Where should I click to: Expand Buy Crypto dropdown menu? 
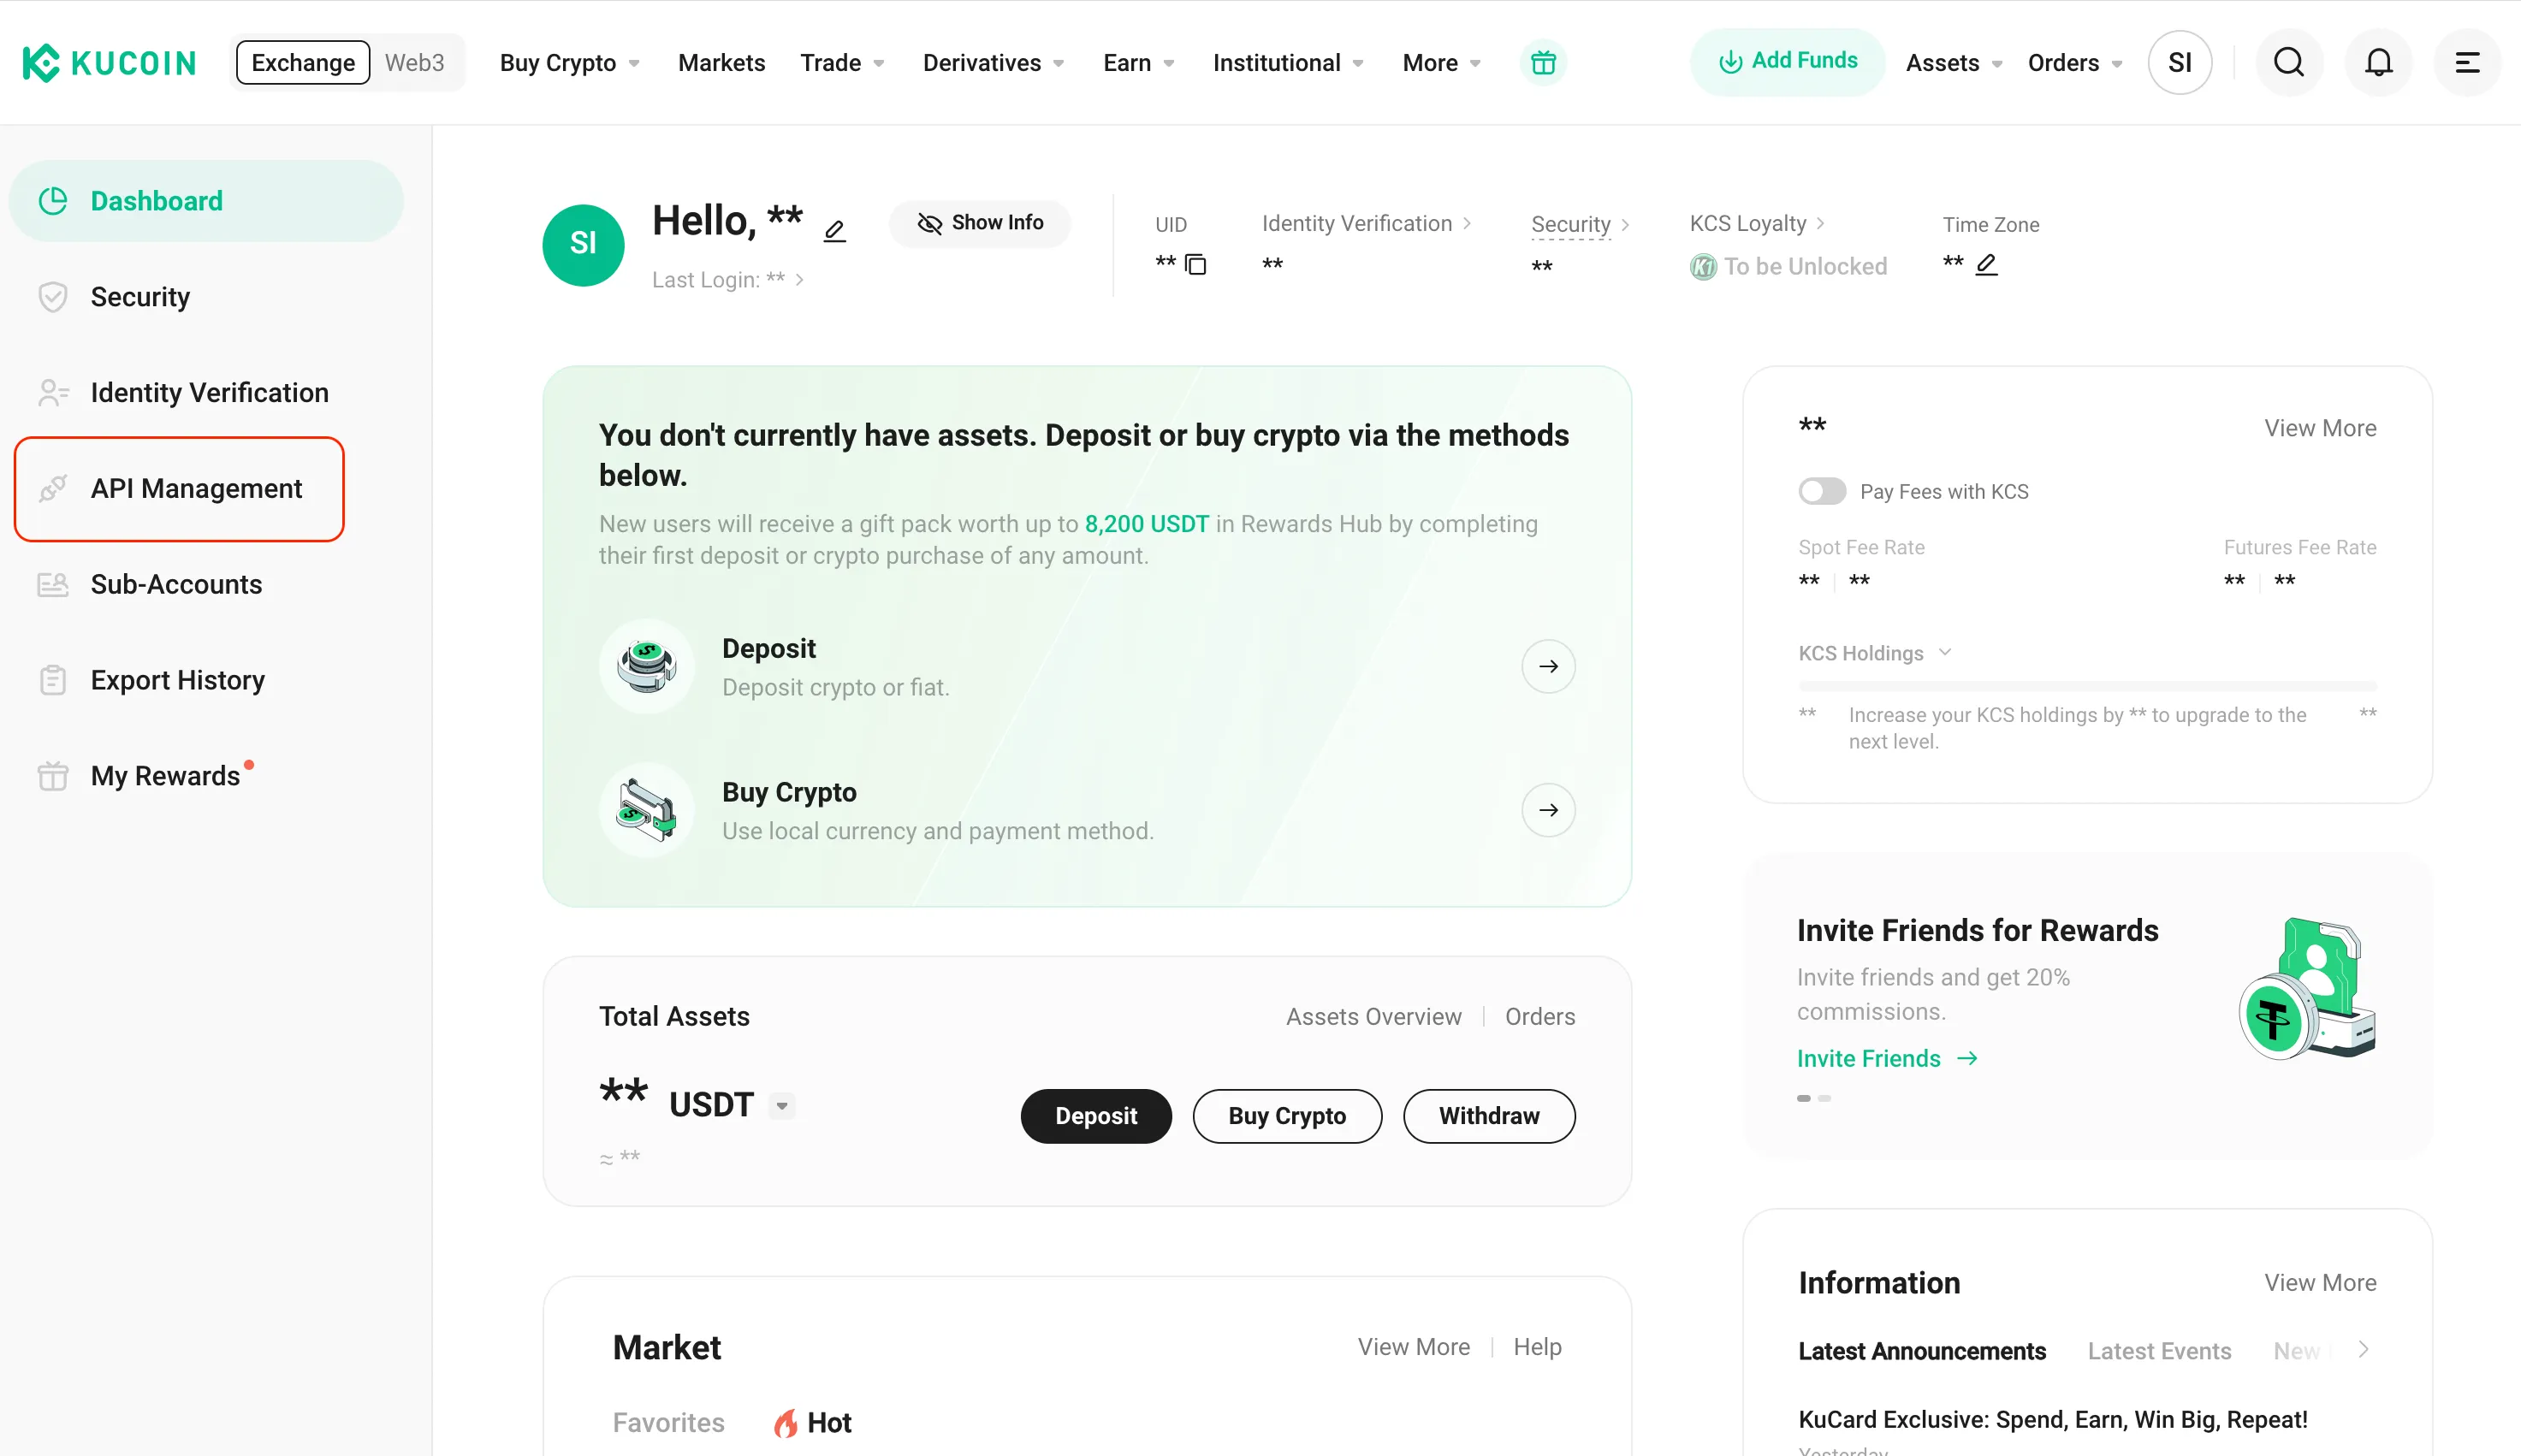pyautogui.click(x=570, y=63)
